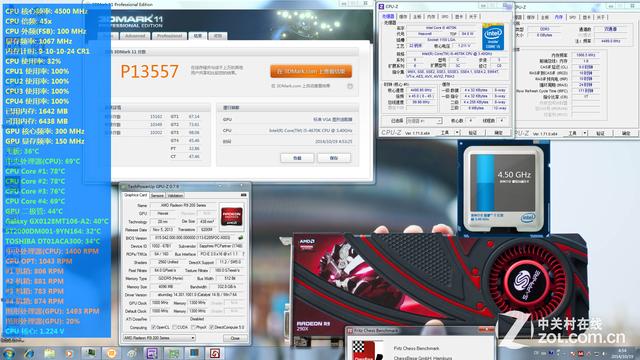The height and width of the screenshot is (360, 640).
Task: Open the SPD tab in left CPU-Z window
Action: pos(445,17)
